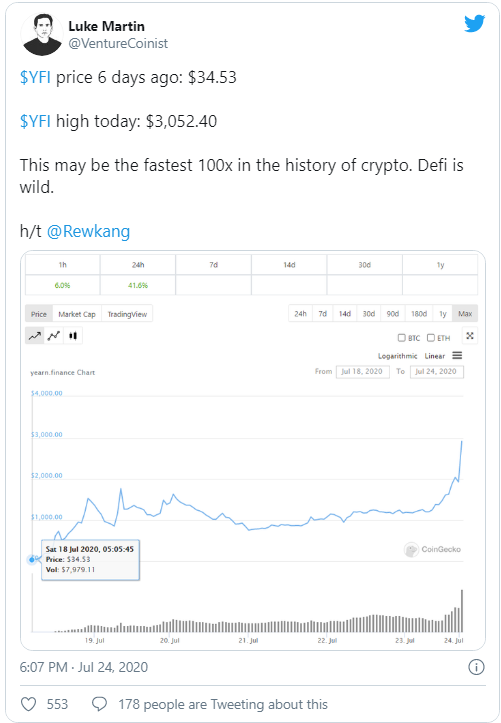The image size is (501, 723).
Task: Enable the BTC comparison checkbox
Action: [401, 338]
